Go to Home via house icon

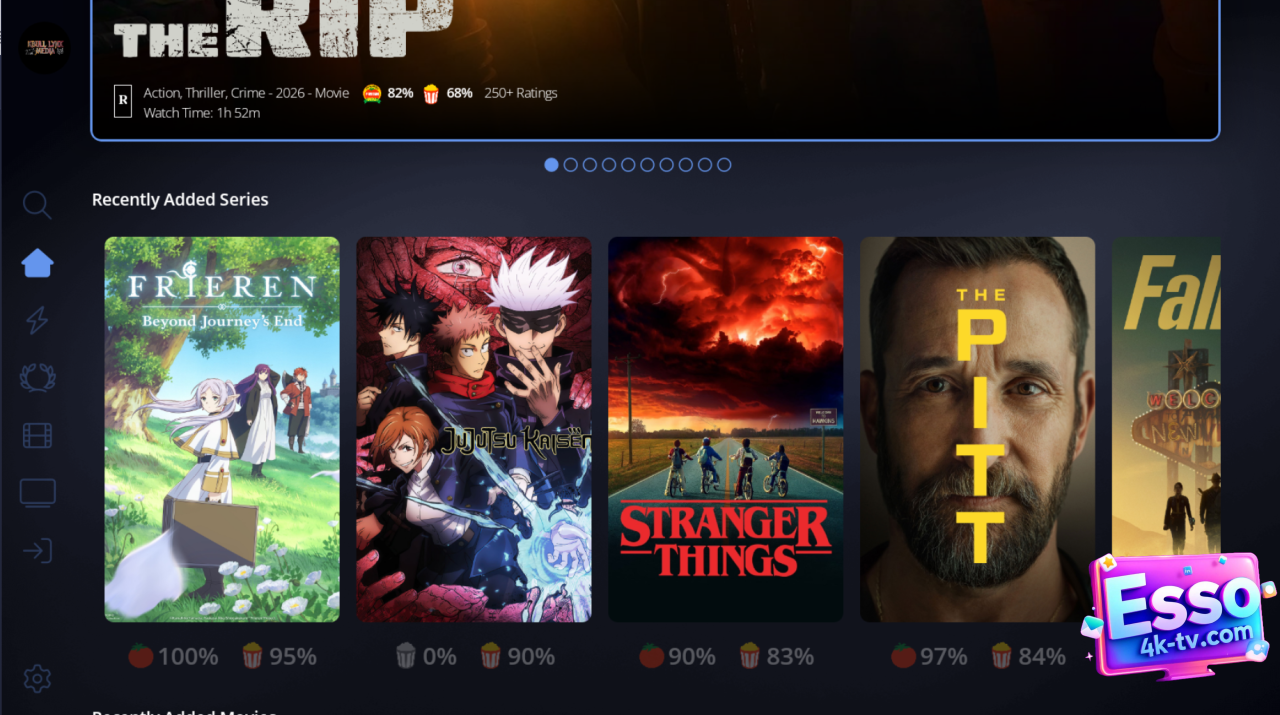click(x=37, y=263)
